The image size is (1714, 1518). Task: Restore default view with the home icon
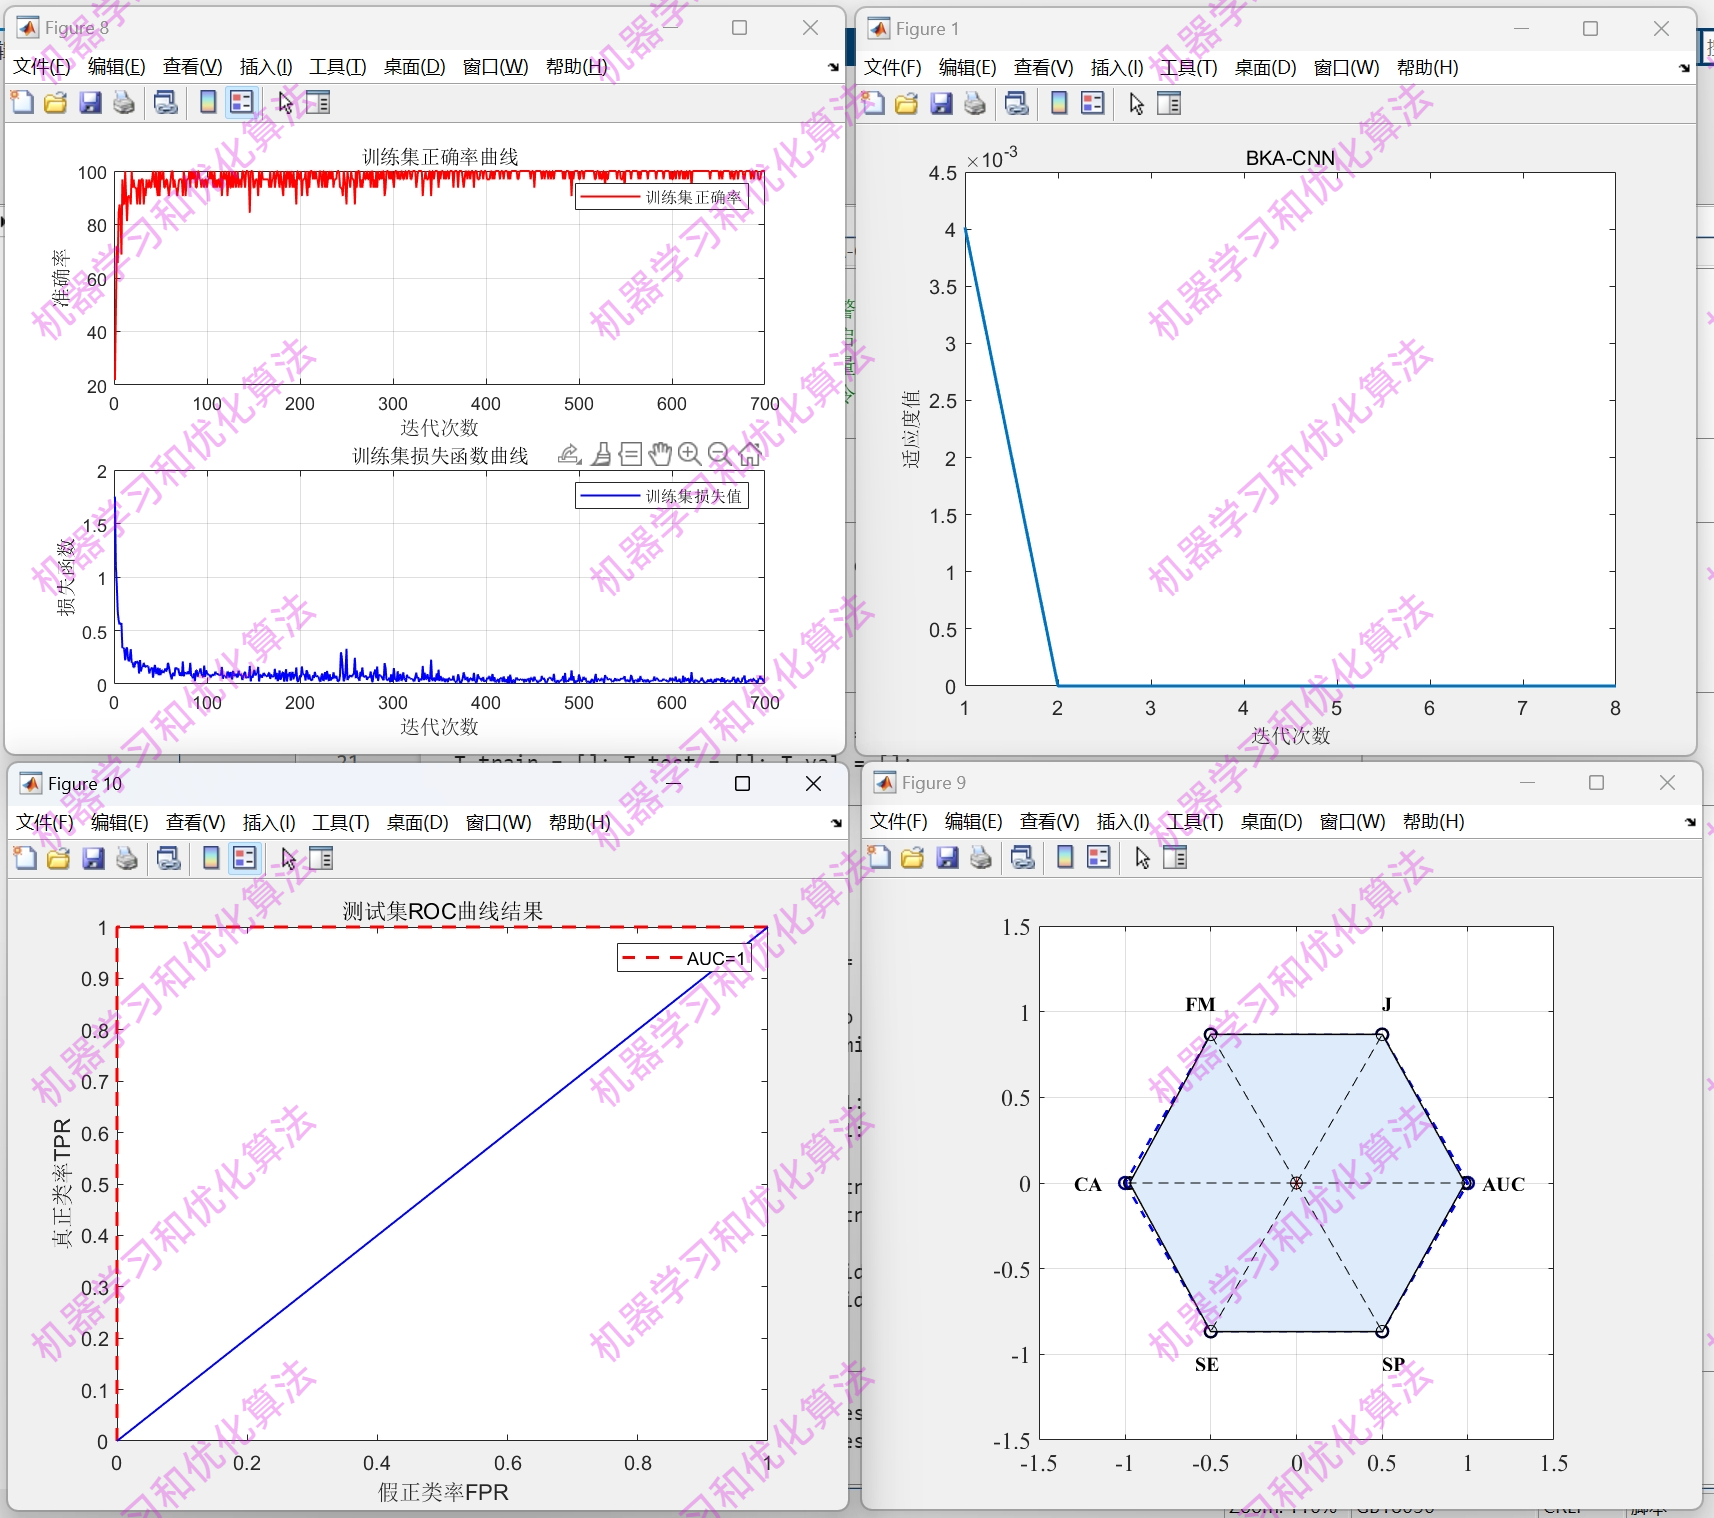(750, 453)
